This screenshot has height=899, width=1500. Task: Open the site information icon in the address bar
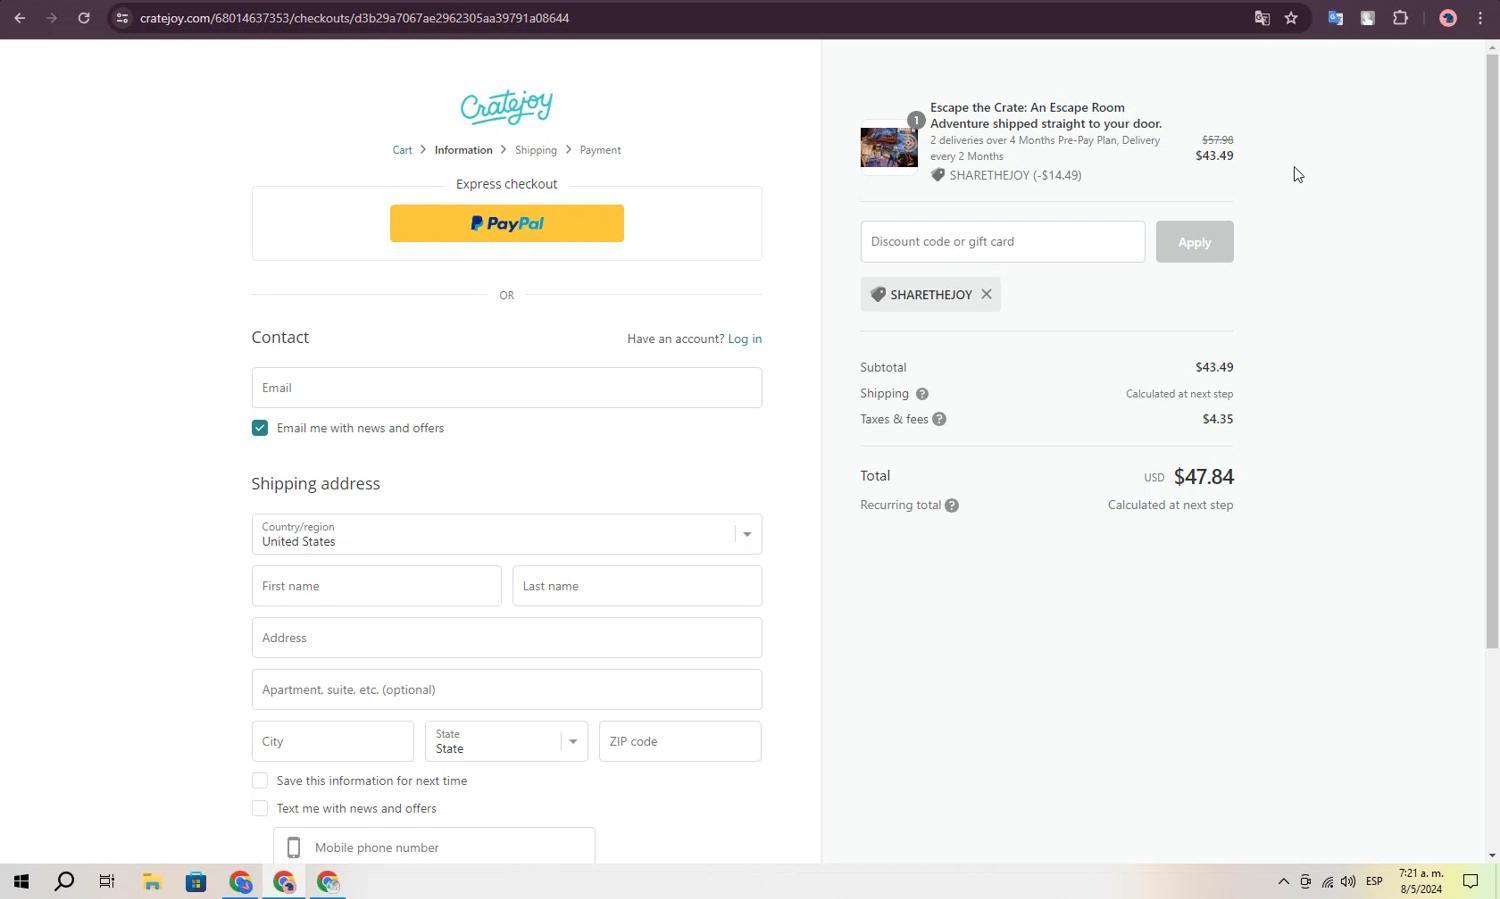coord(121,18)
